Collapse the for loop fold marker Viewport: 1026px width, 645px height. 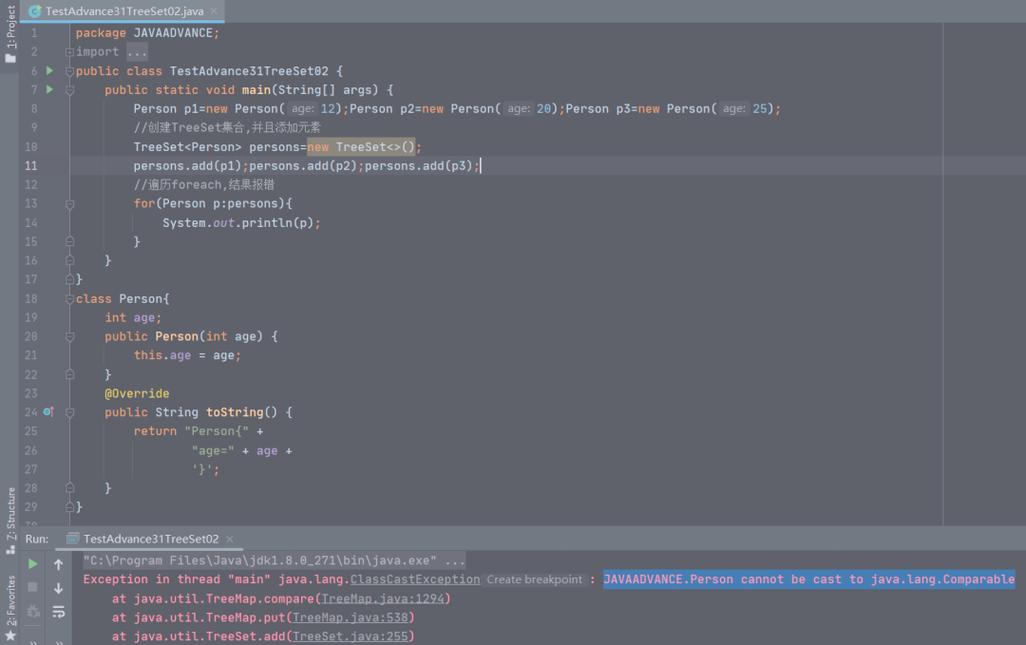tap(69, 204)
